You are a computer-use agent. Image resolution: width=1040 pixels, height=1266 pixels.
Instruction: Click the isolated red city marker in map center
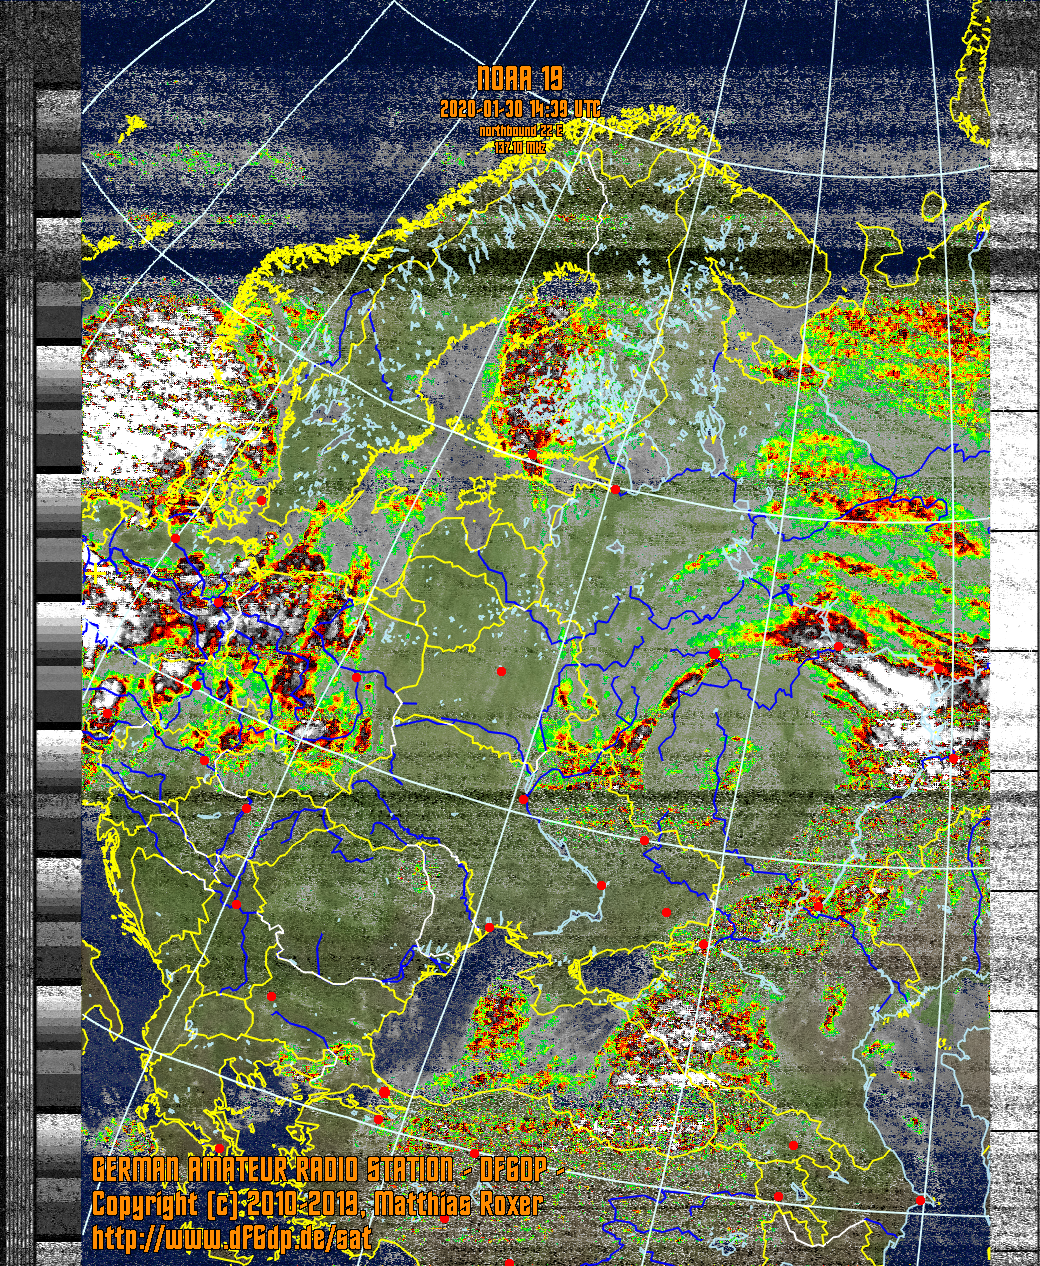pos(501,671)
